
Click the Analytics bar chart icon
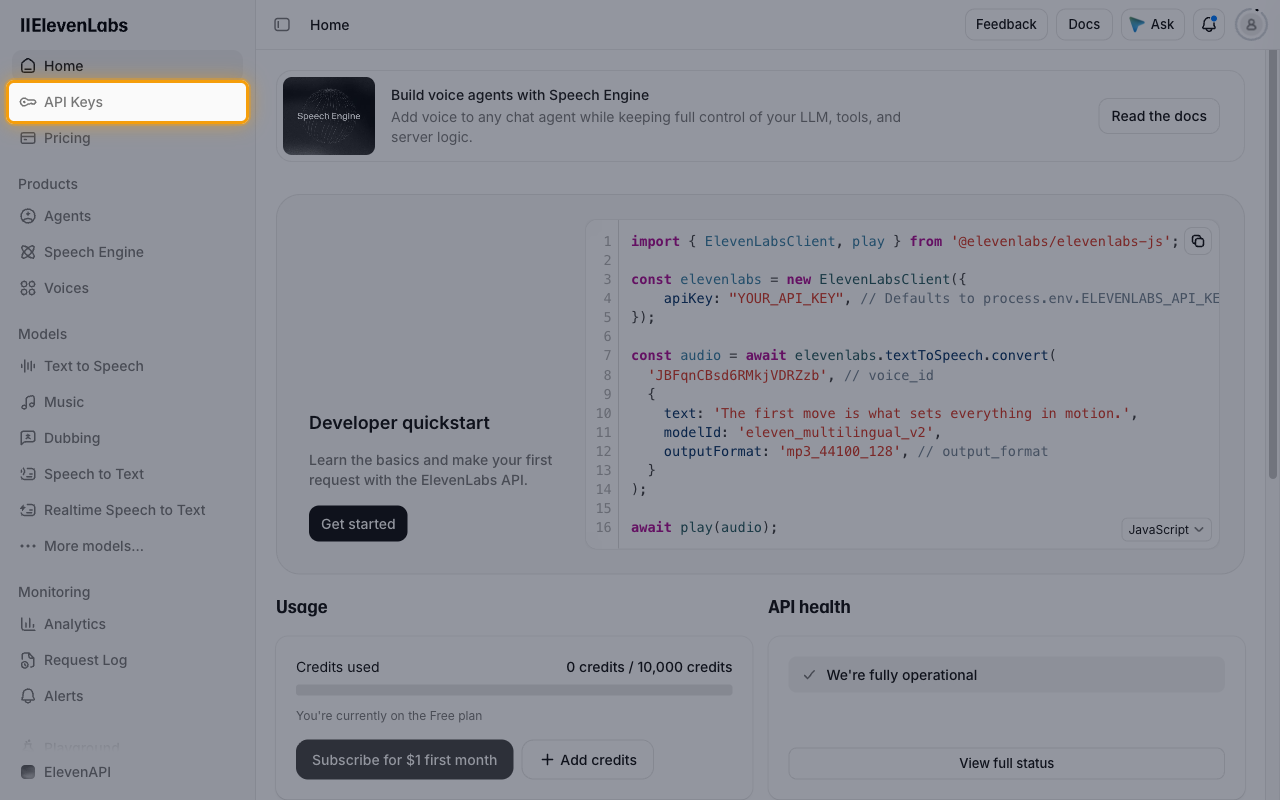tap(28, 624)
